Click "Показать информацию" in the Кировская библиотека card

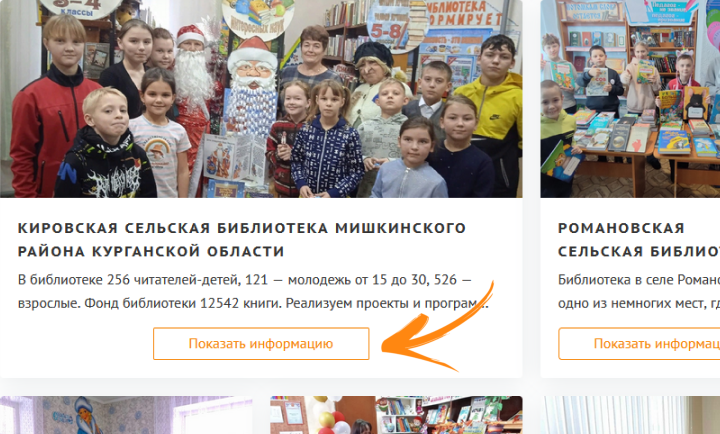pos(261,344)
